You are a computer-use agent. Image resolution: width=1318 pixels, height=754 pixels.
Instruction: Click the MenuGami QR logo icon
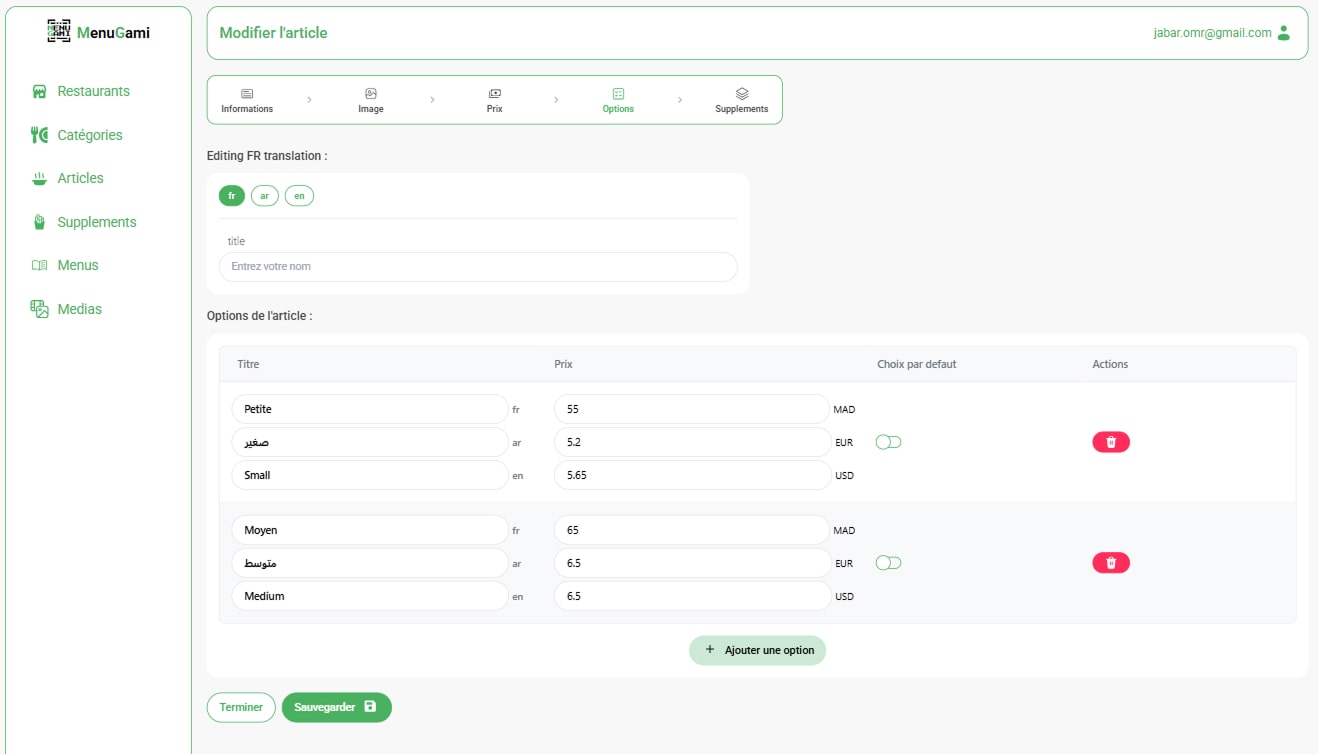tap(59, 32)
